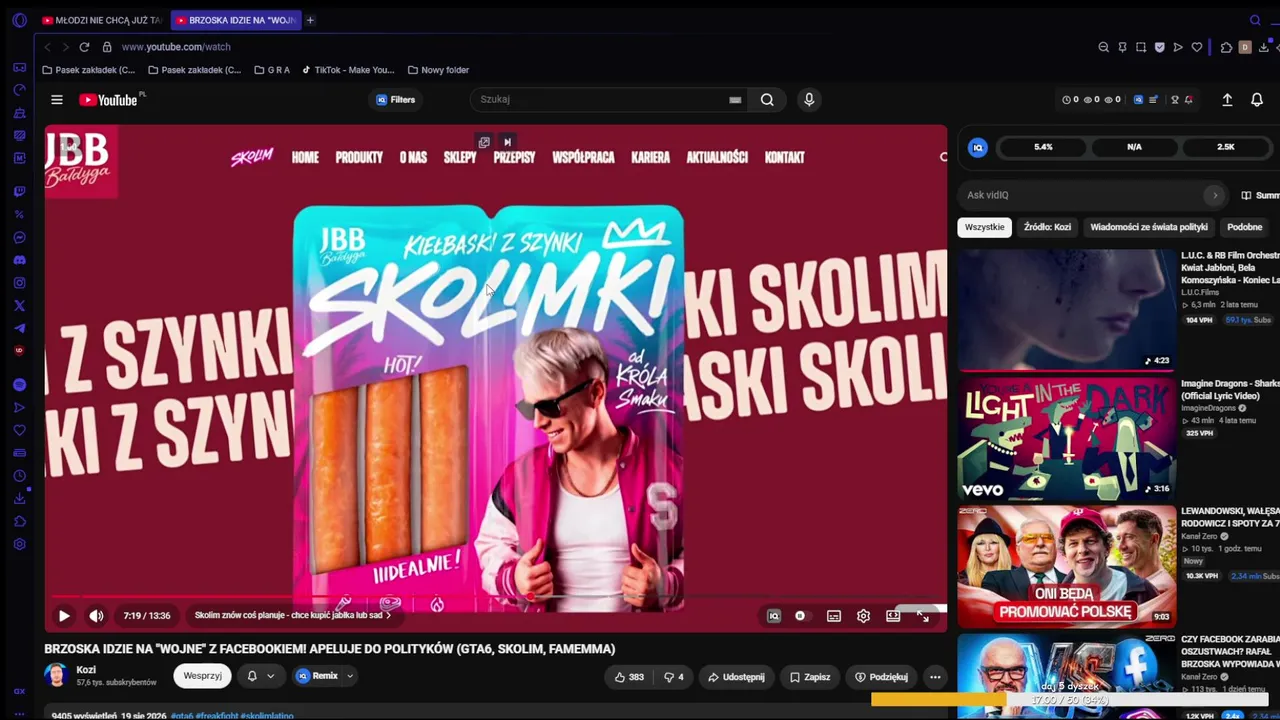The height and width of the screenshot is (720, 1280).
Task: Open the Opera GX main menu logo
Action: point(19,20)
